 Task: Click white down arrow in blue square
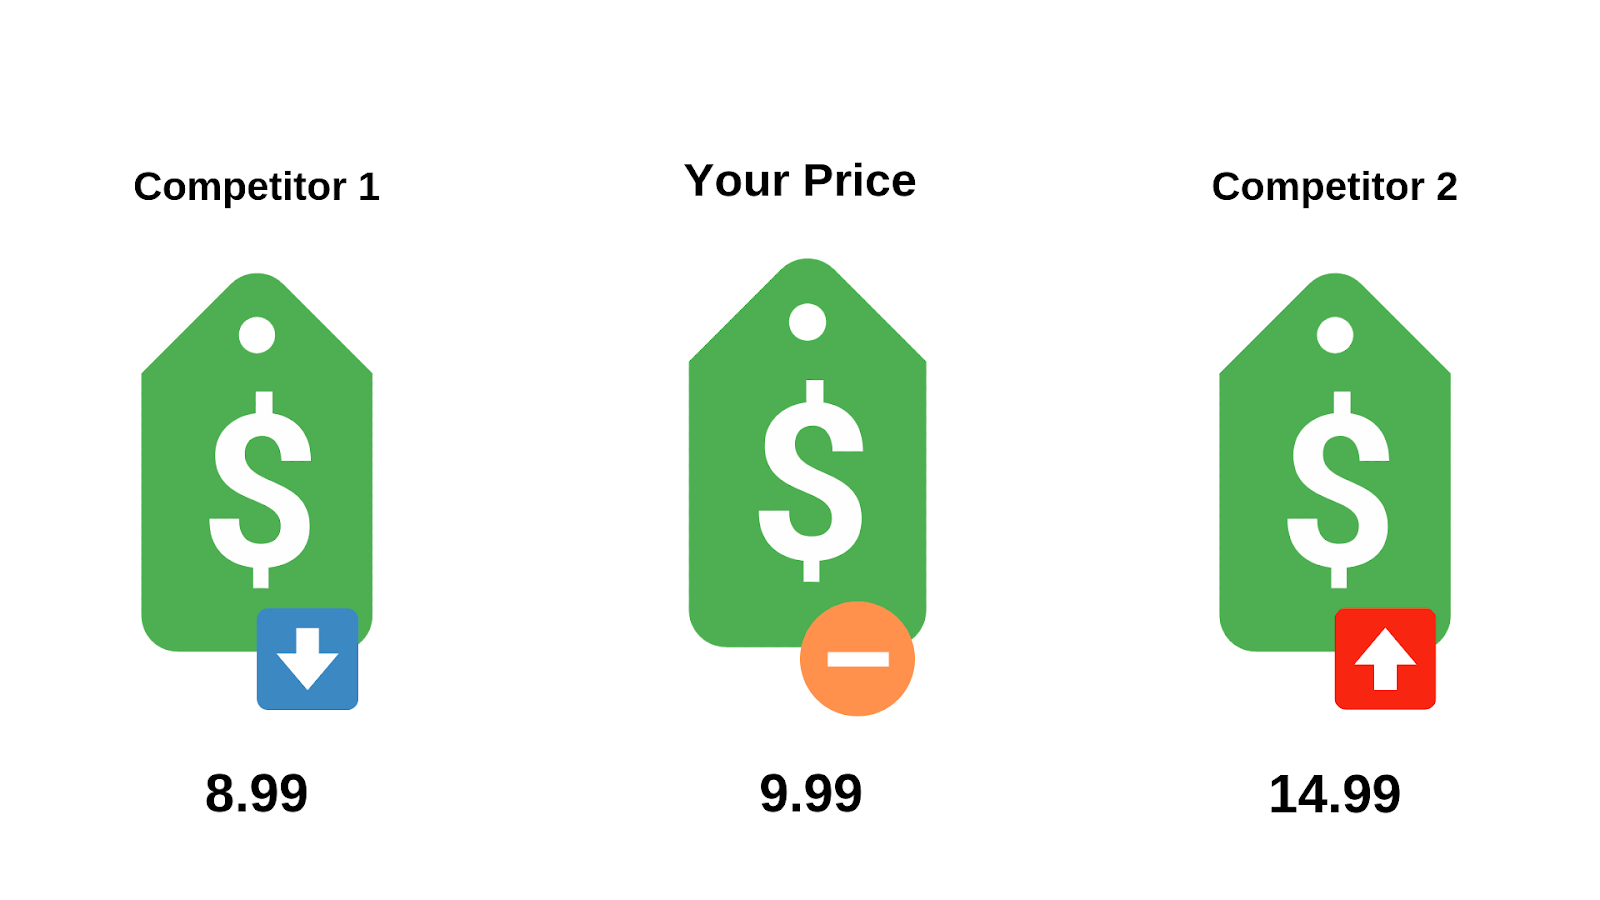click(307, 662)
